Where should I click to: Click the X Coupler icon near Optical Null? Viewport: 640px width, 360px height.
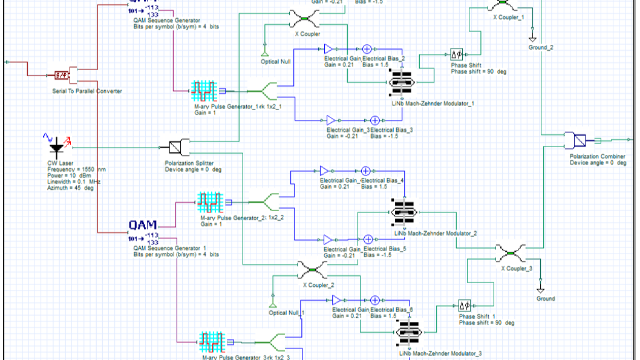(304, 19)
